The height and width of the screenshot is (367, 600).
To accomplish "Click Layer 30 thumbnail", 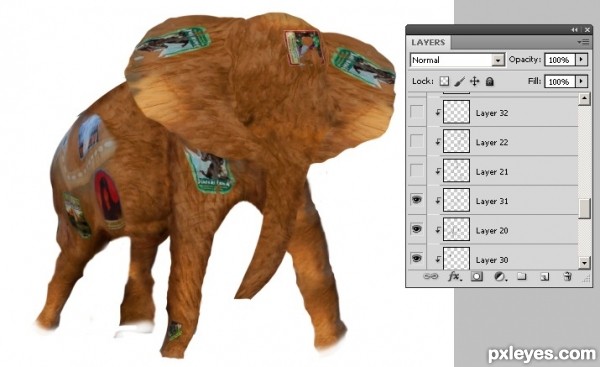I will (x=457, y=258).
